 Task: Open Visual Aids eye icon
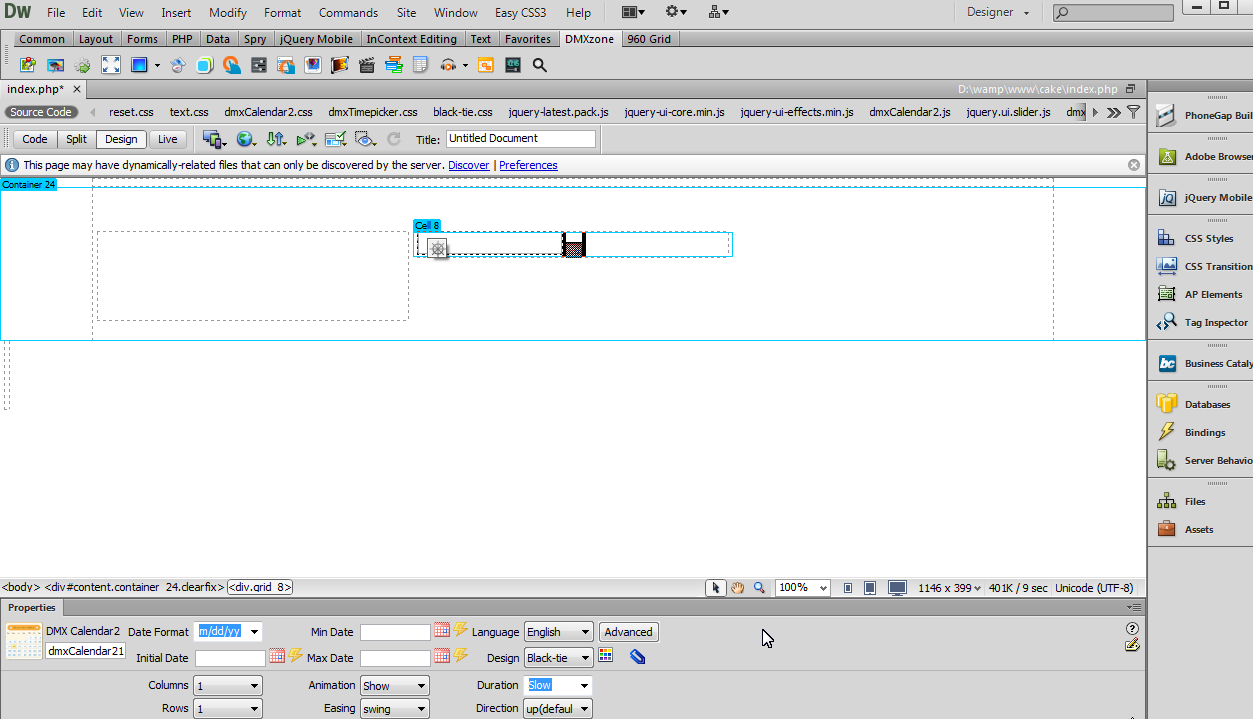365,139
